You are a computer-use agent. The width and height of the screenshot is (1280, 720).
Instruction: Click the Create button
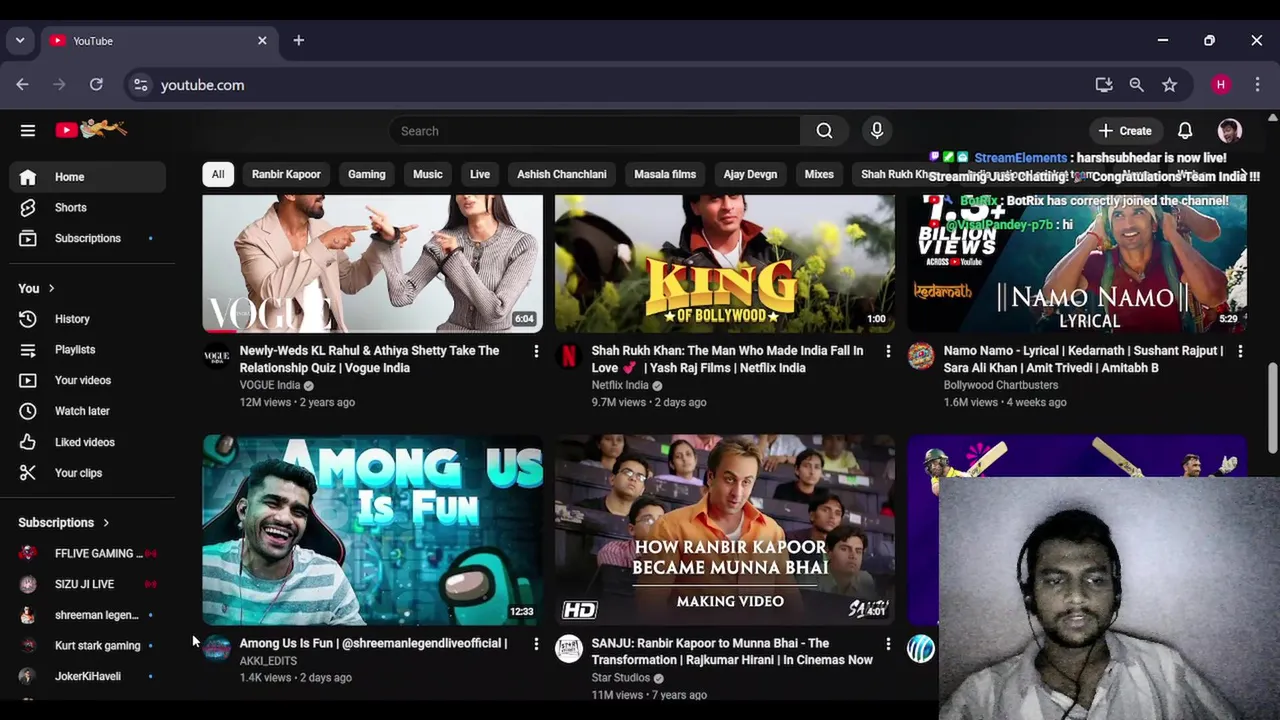pos(1125,131)
